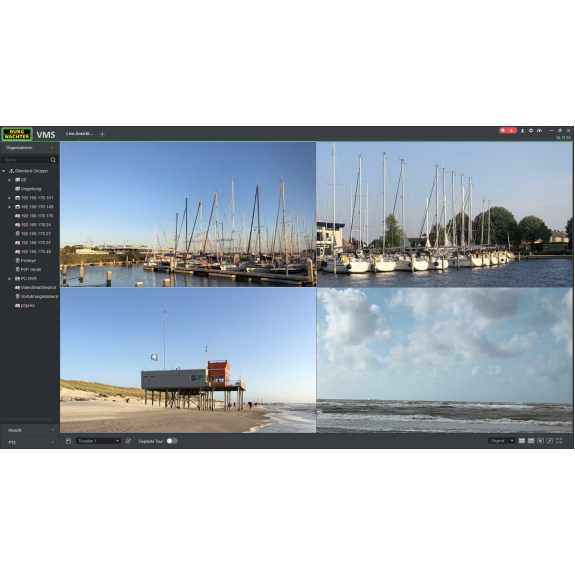Expand the PTZ panel in sidebar

pyautogui.click(x=30, y=443)
